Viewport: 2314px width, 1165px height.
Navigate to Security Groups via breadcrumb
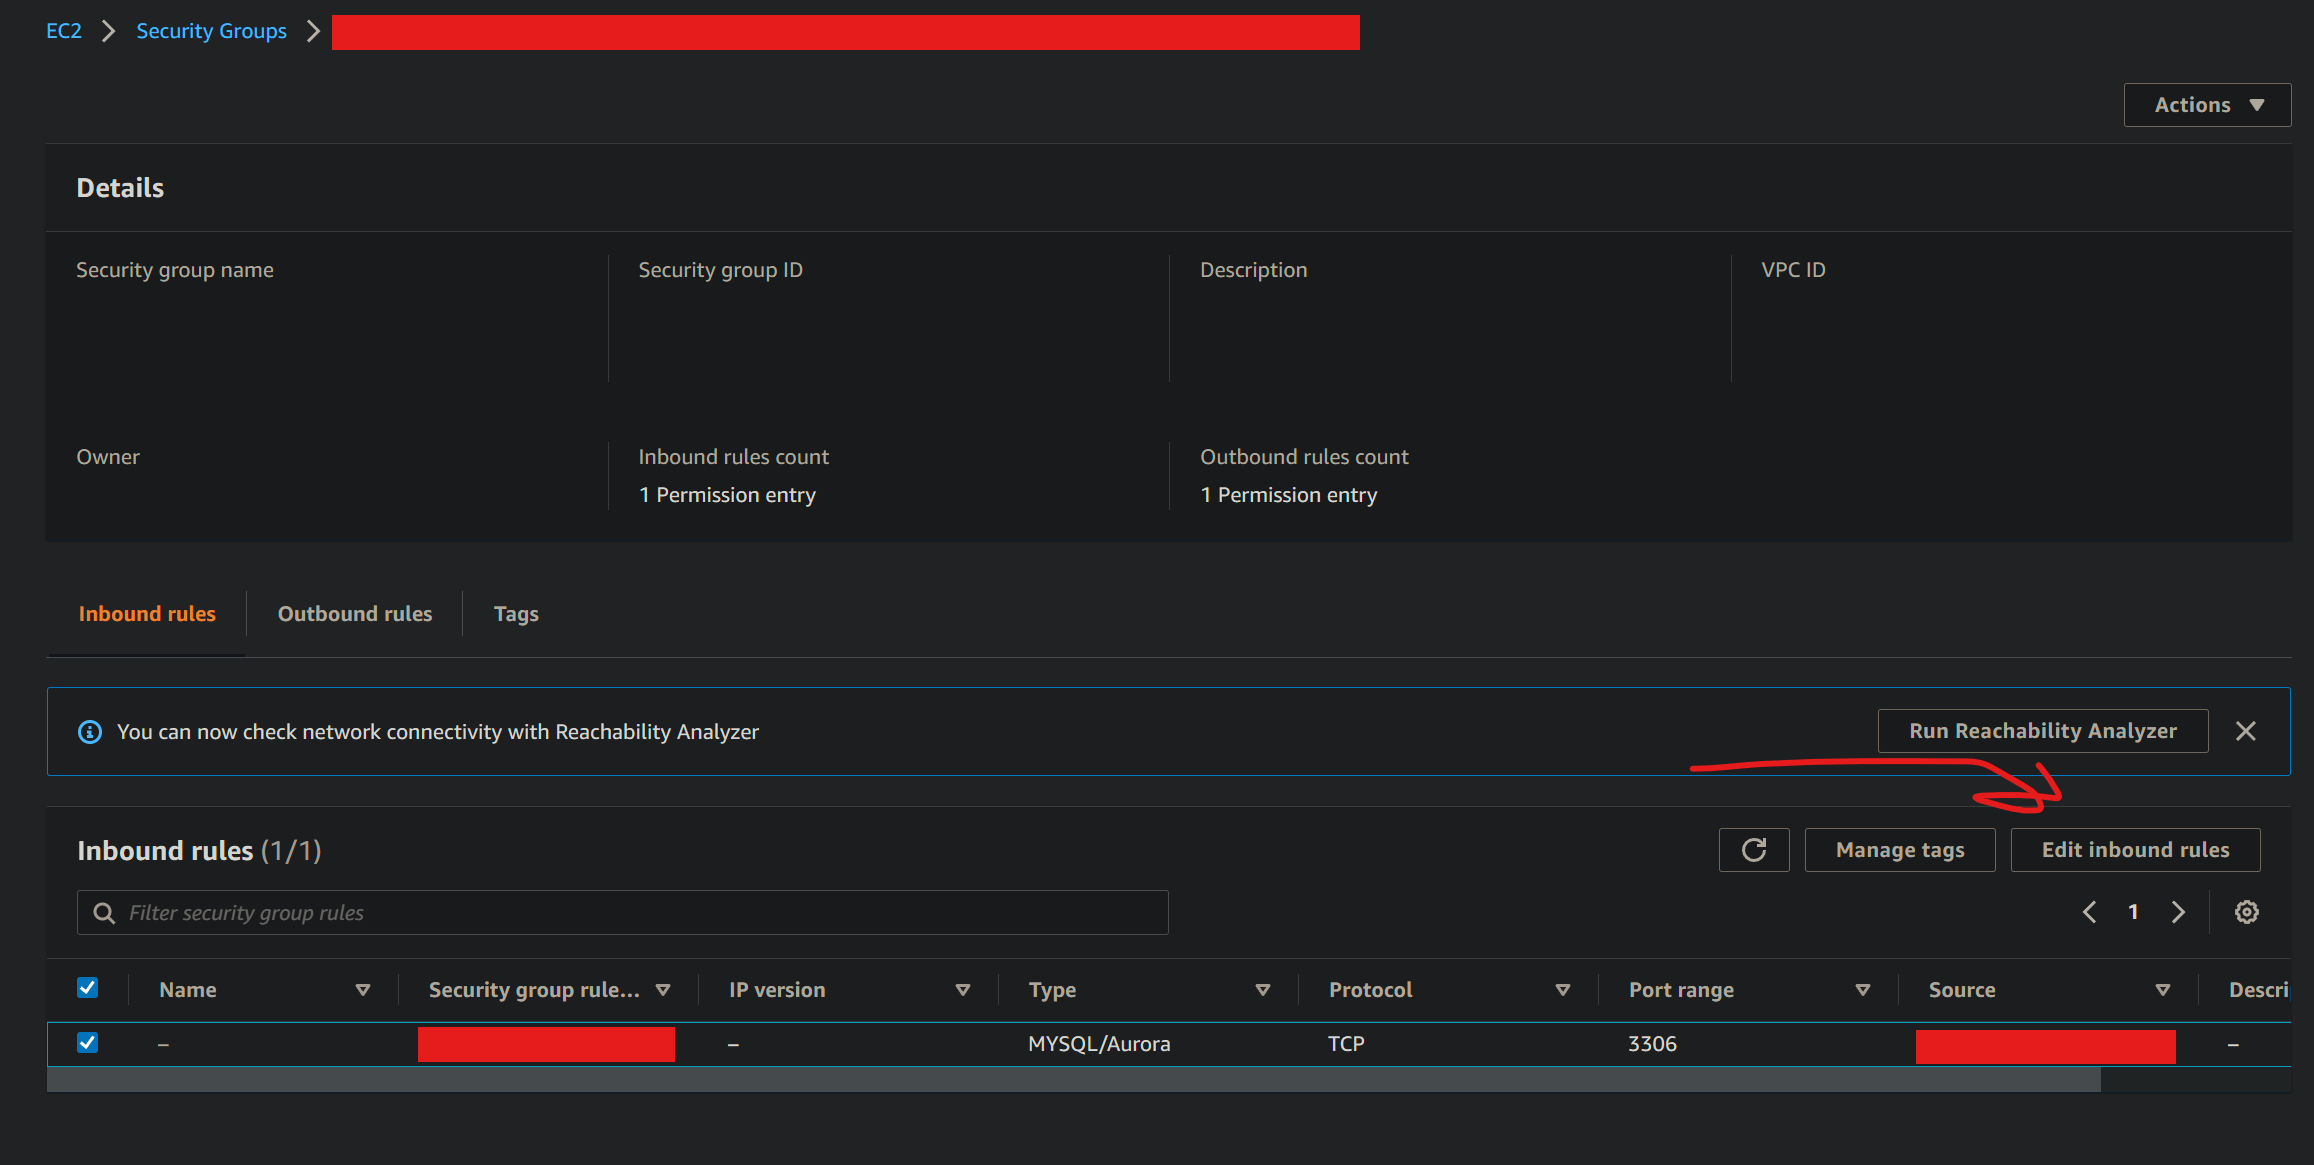(211, 31)
